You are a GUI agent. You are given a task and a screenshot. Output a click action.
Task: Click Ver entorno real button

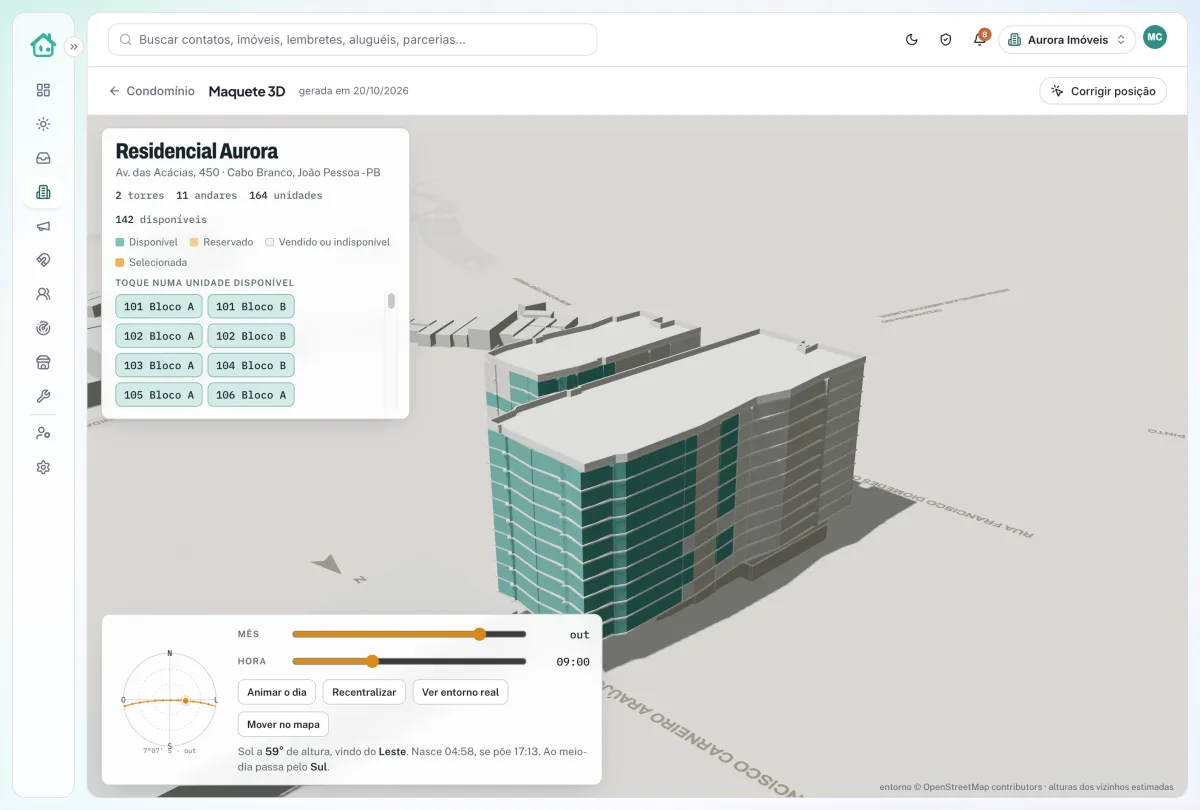click(460, 692)
